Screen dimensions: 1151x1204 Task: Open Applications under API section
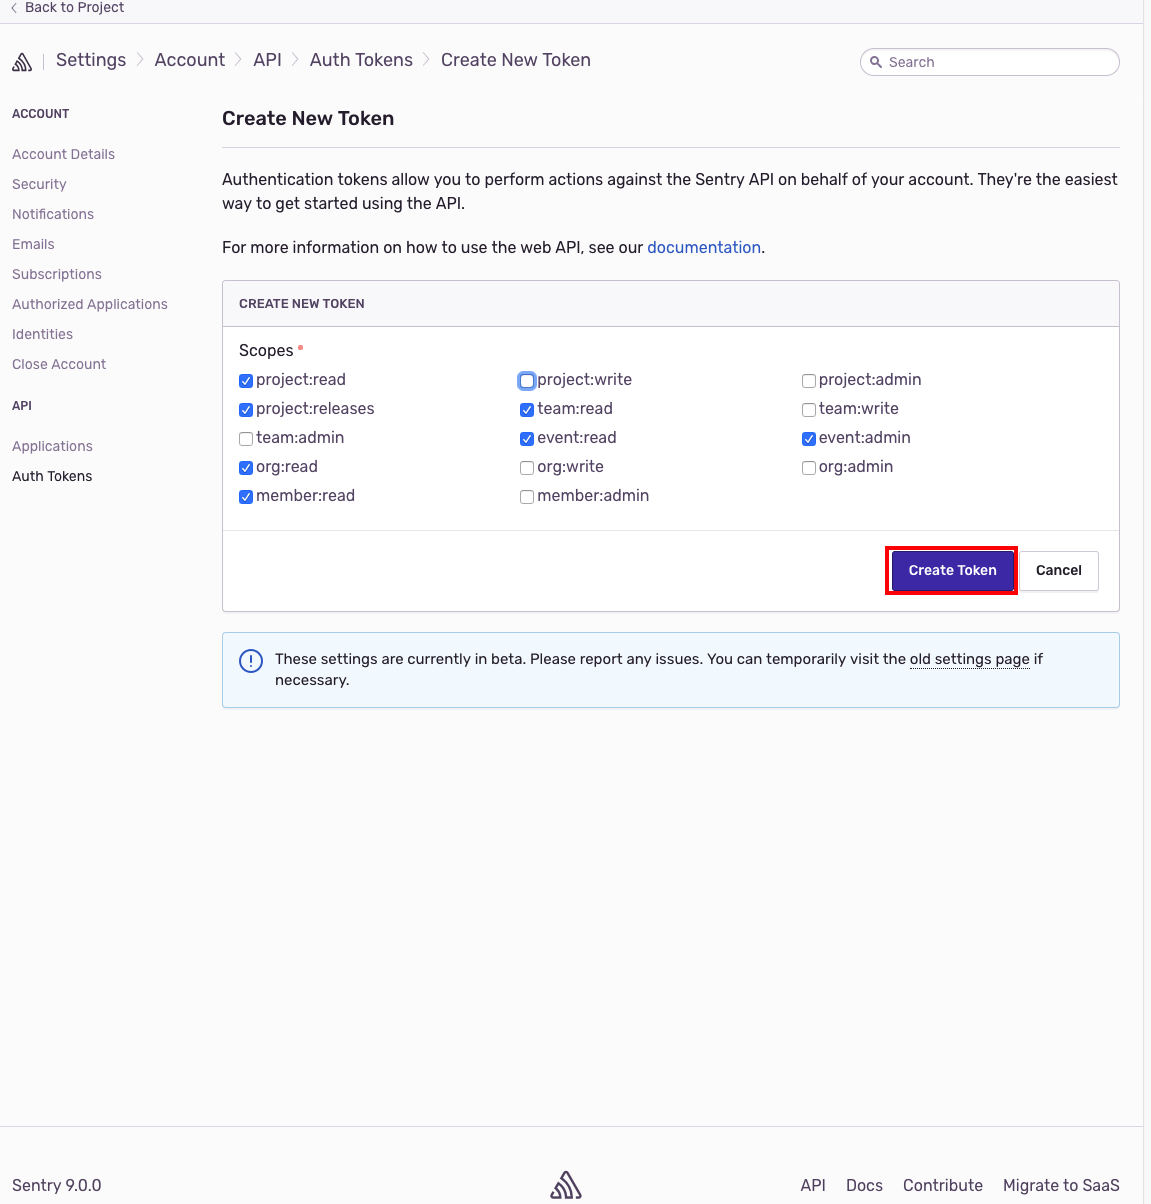tap(52, 446)
